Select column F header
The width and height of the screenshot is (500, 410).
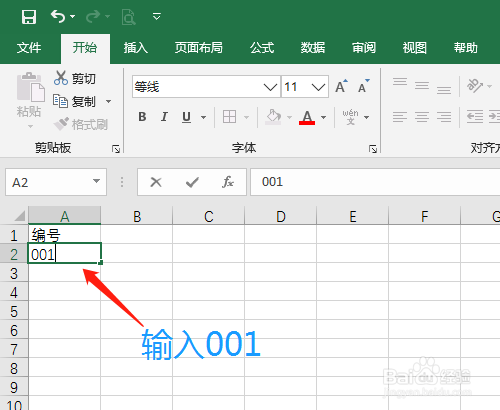[x=424, y=216]
